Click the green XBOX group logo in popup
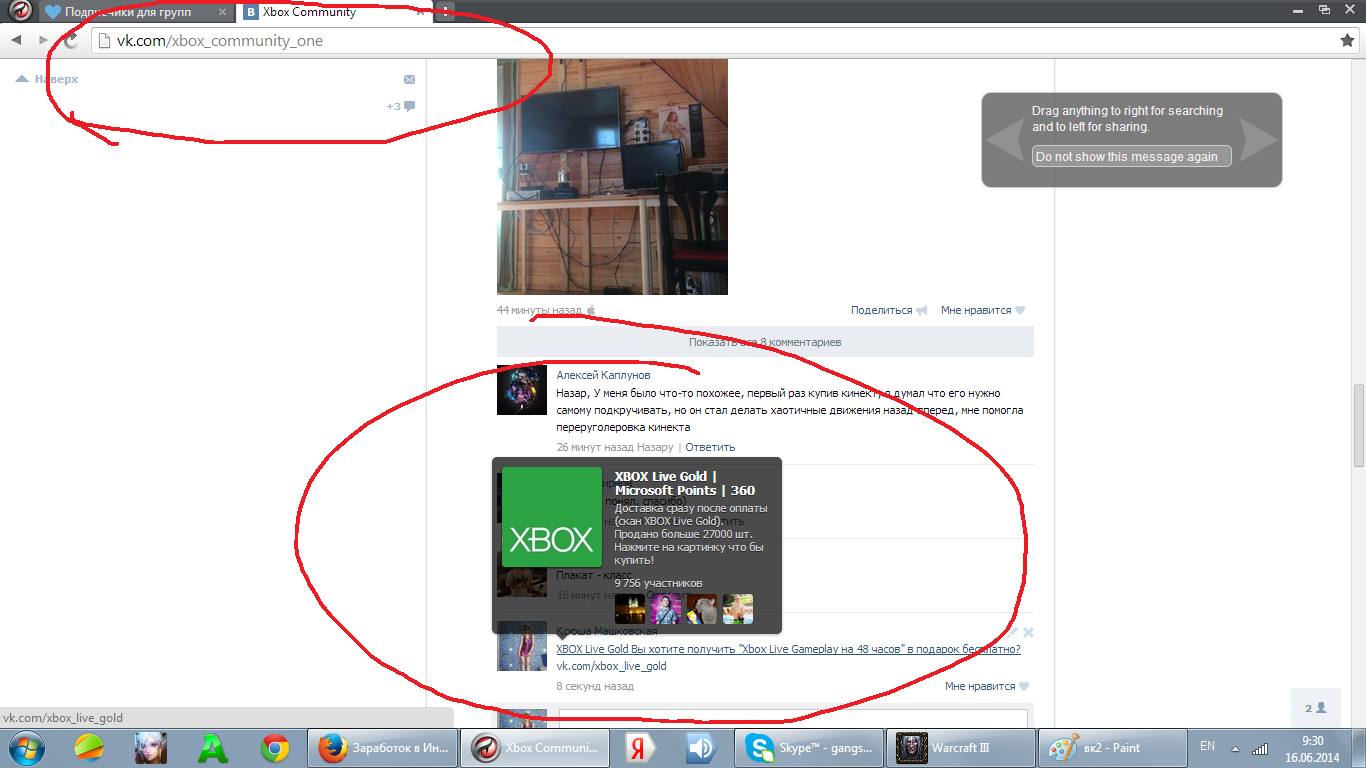The width and height of the screenshot is (1366, 768). point(551,517)
